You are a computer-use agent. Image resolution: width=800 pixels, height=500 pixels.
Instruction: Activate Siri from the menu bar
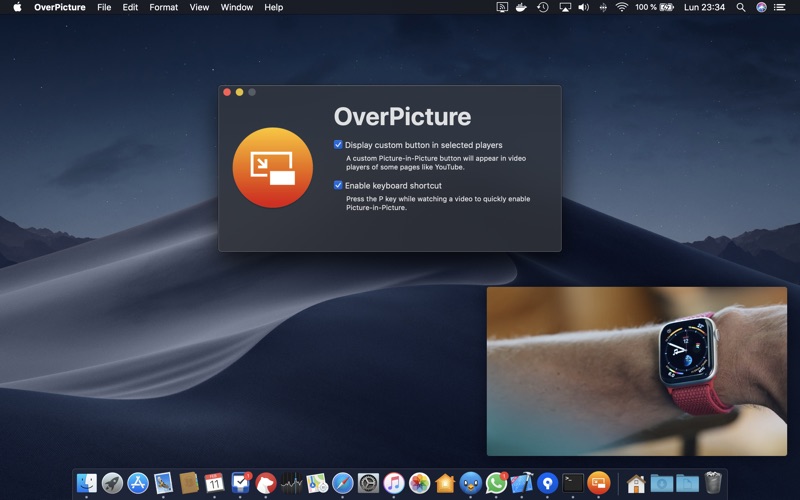(x=761, y=7)
